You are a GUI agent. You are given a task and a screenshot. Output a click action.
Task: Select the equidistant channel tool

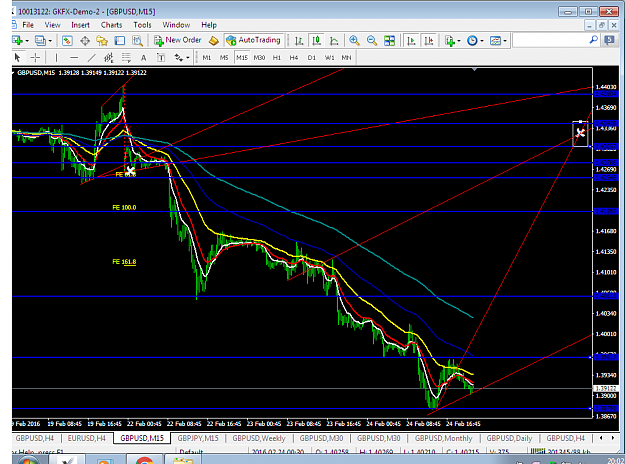click(x=109, y=58)
